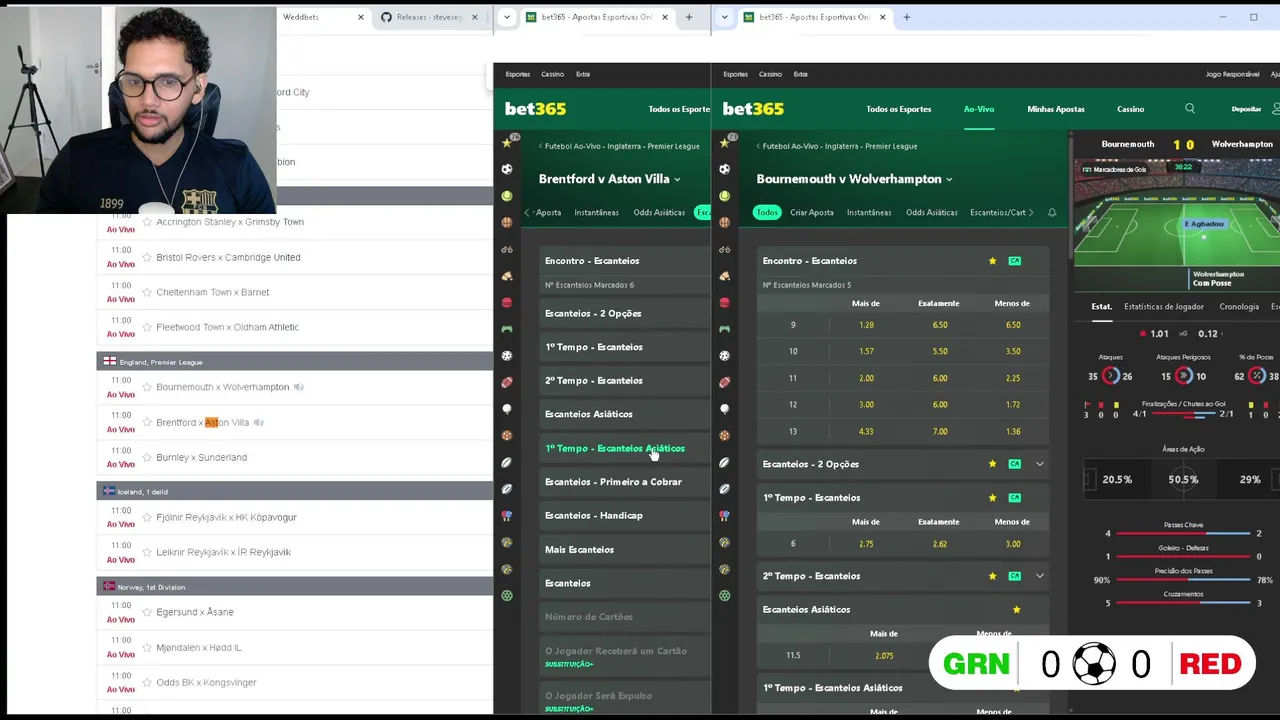
Task: Select golf ball icon in Brentford window sidebar
Action: 507,409
